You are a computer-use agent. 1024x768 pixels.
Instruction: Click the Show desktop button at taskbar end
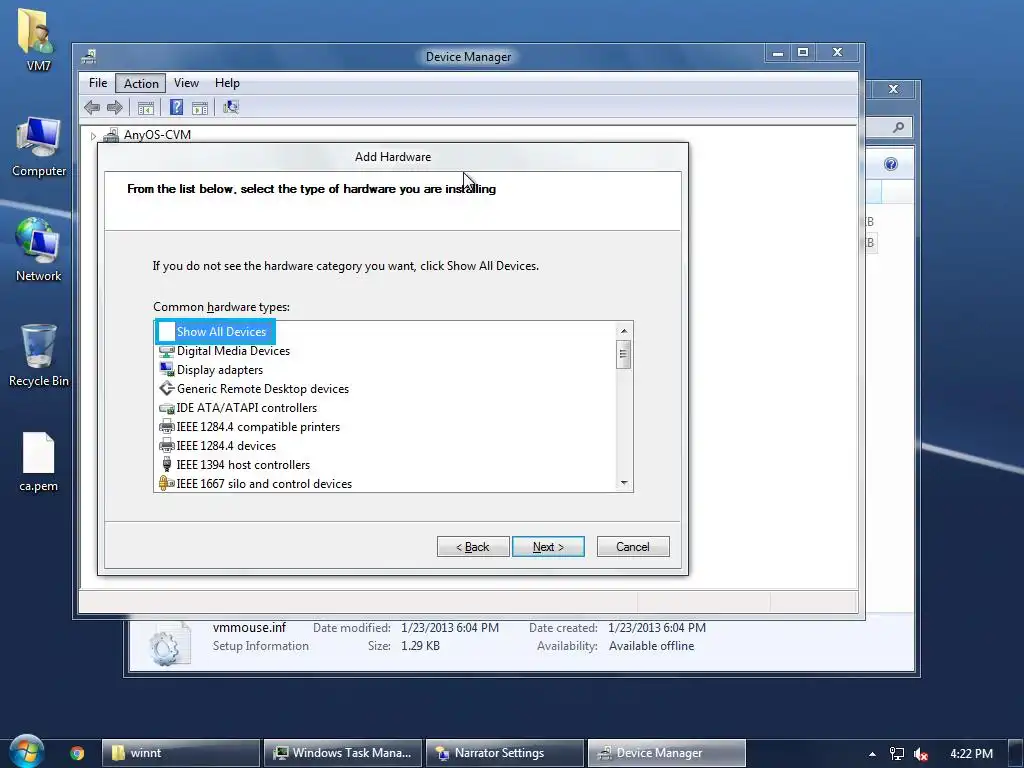[1016, 754]
